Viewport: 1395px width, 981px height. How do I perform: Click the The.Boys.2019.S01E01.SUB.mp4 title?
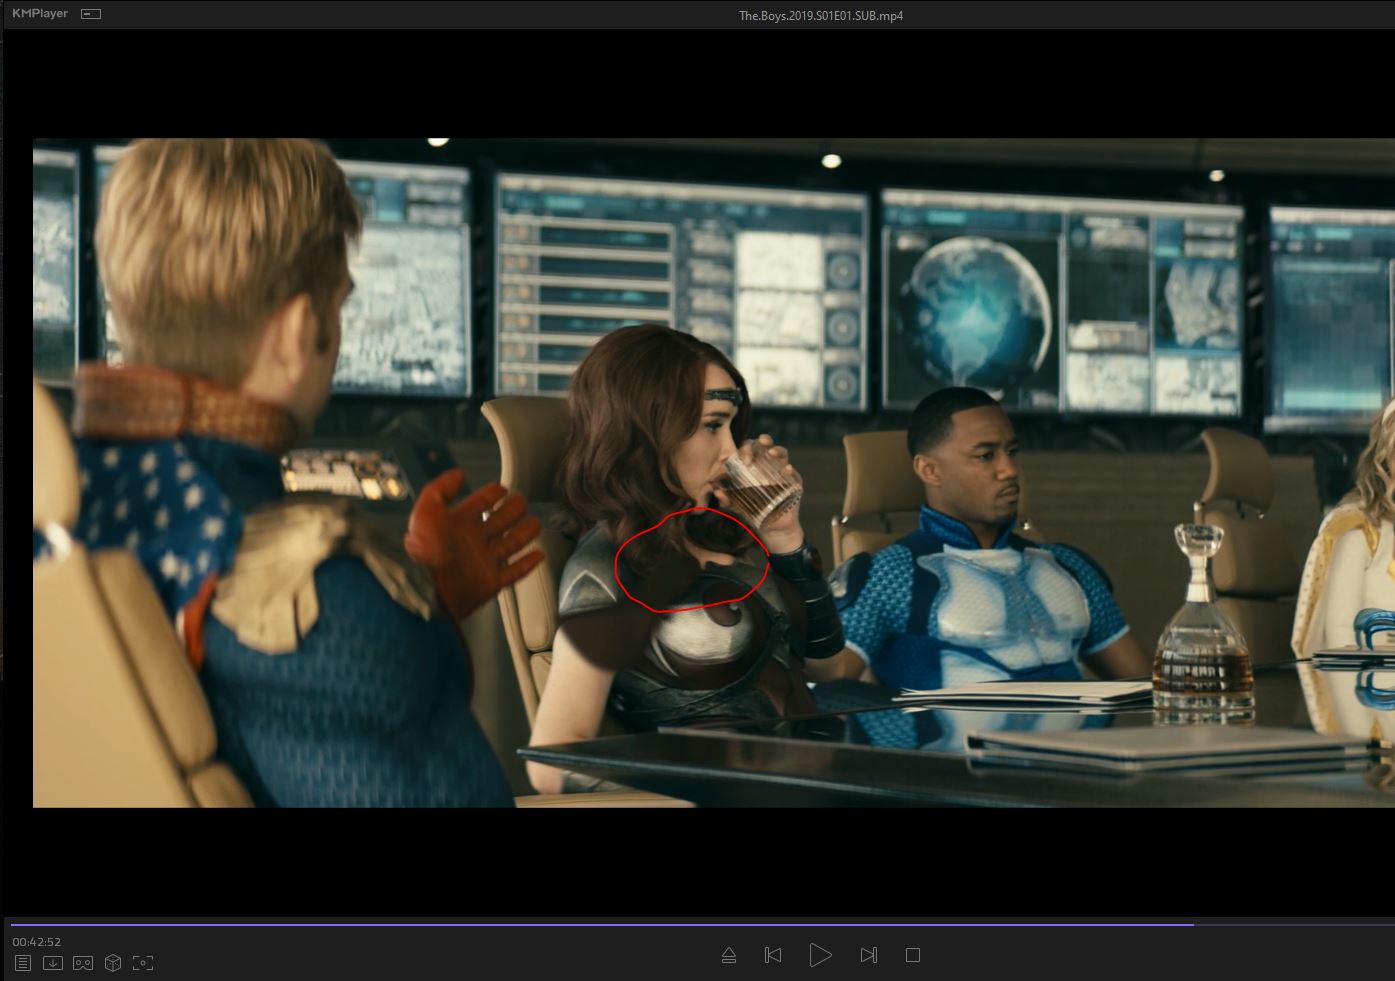820,16
